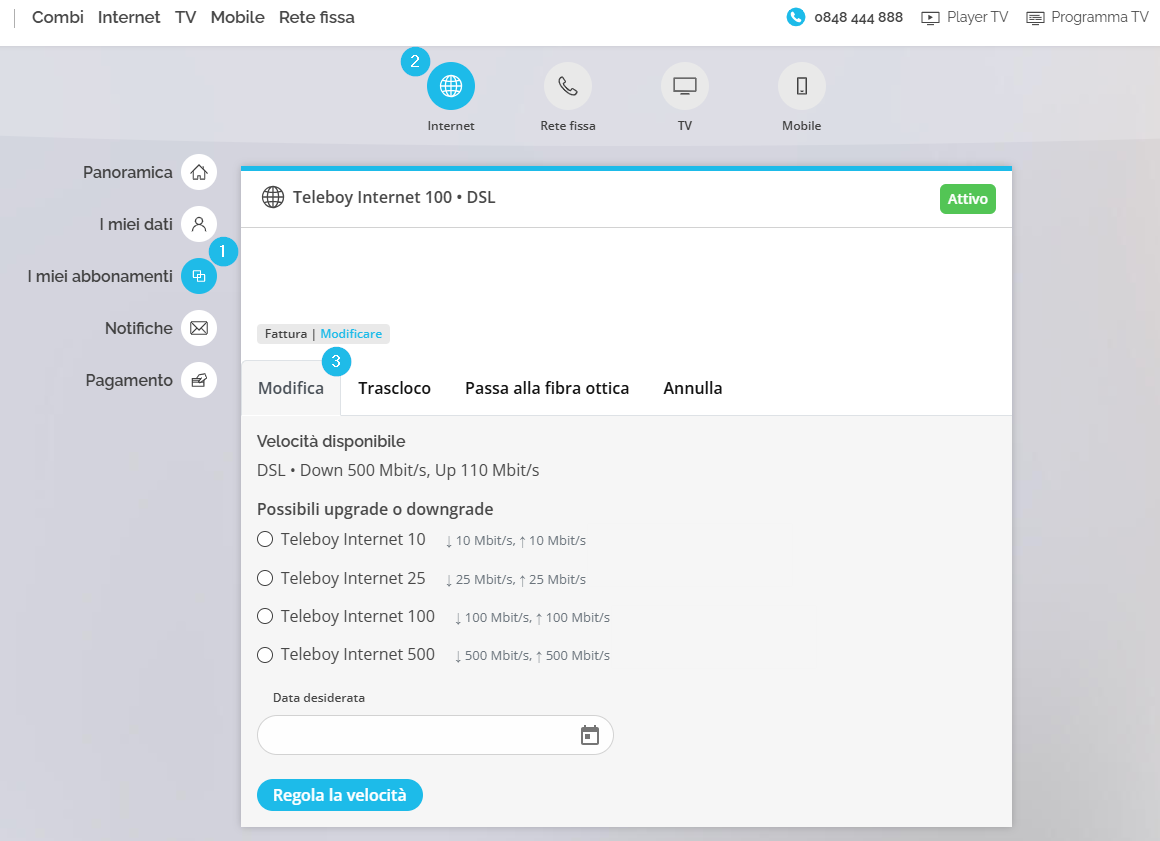Open the Internet top menu item
Screen dimensions: 1160x841
[x=129, y=17]
